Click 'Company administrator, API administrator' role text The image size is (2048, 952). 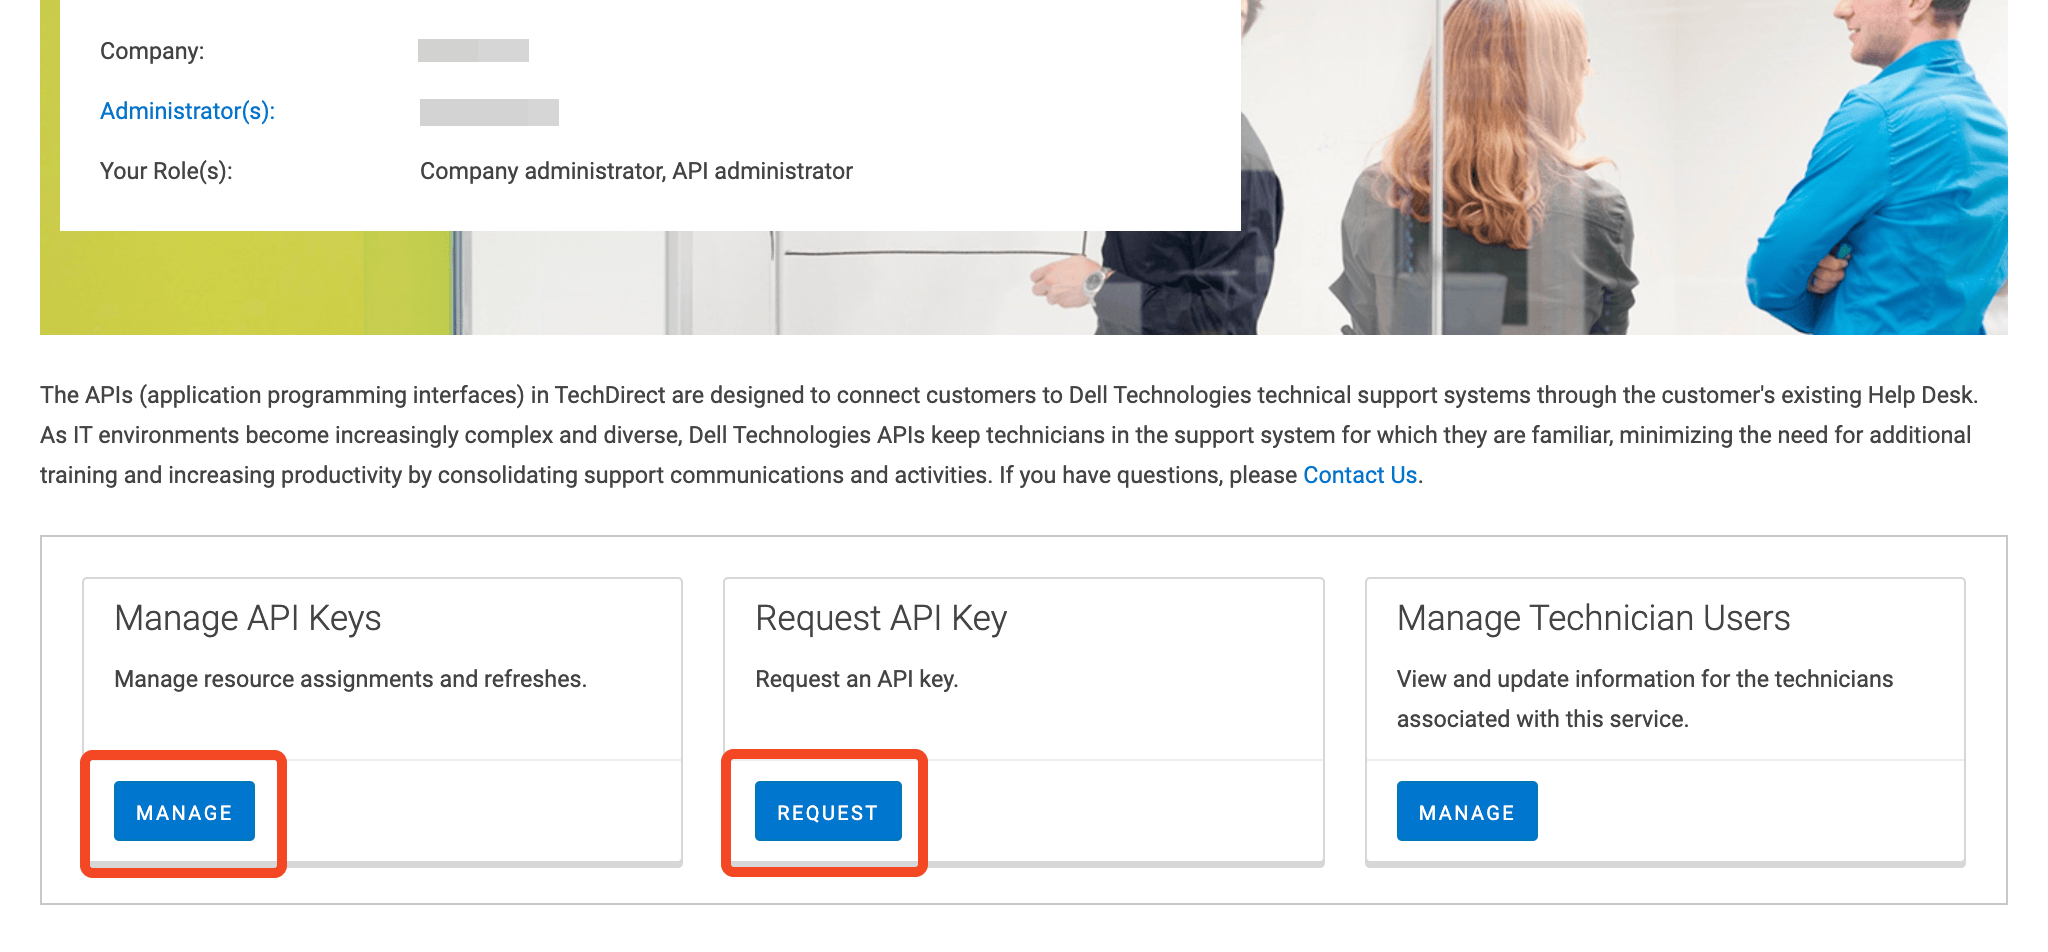click(x=636, y=171)
